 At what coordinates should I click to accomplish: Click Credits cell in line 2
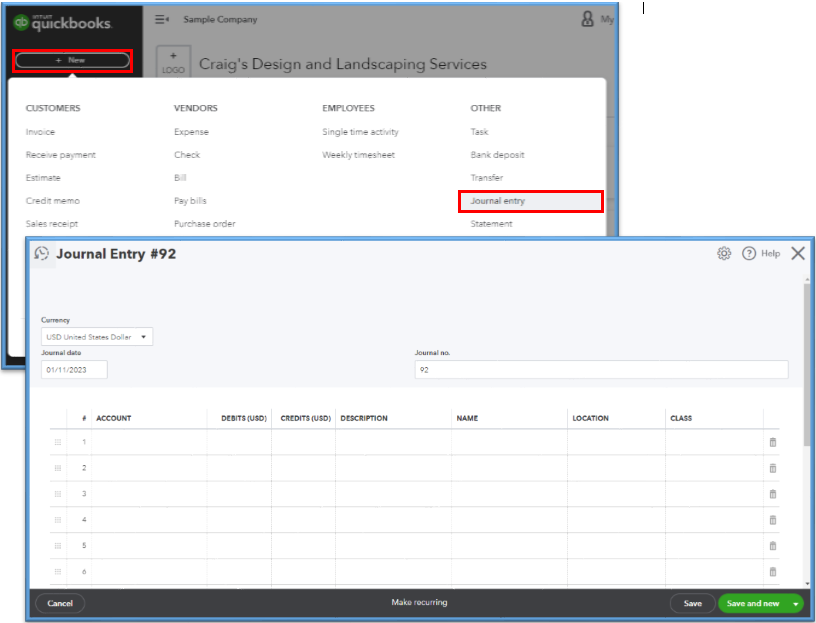pyautogui.click(x=303, y=468)
